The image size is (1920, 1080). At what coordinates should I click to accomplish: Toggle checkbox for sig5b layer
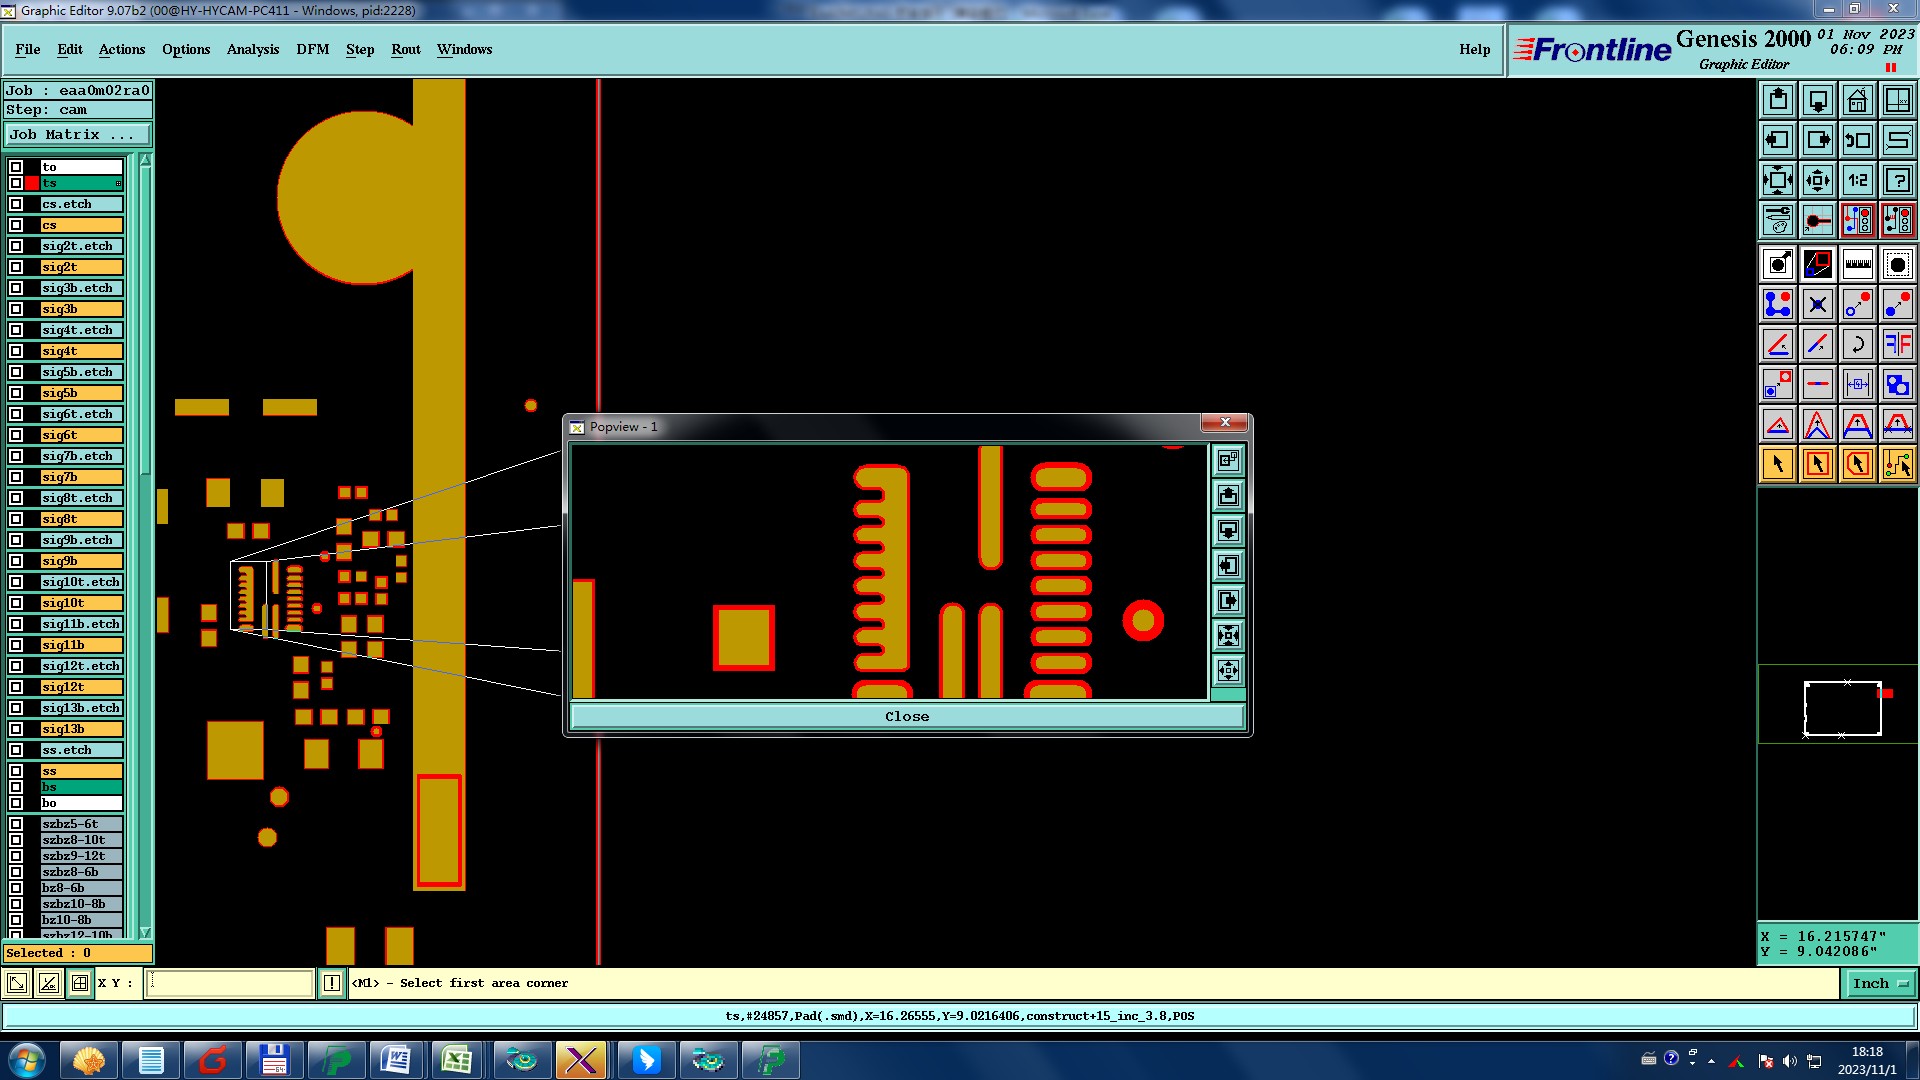(16, 393)
